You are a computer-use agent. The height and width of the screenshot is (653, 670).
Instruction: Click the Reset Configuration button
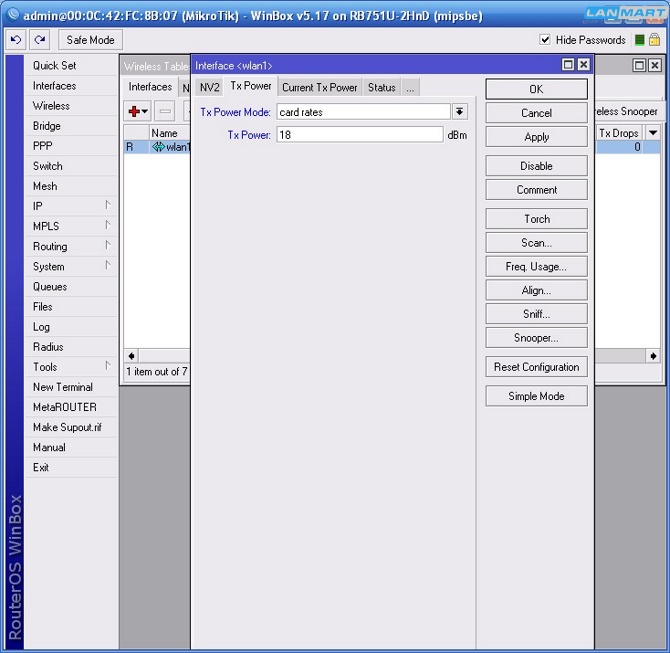[536, 367]
